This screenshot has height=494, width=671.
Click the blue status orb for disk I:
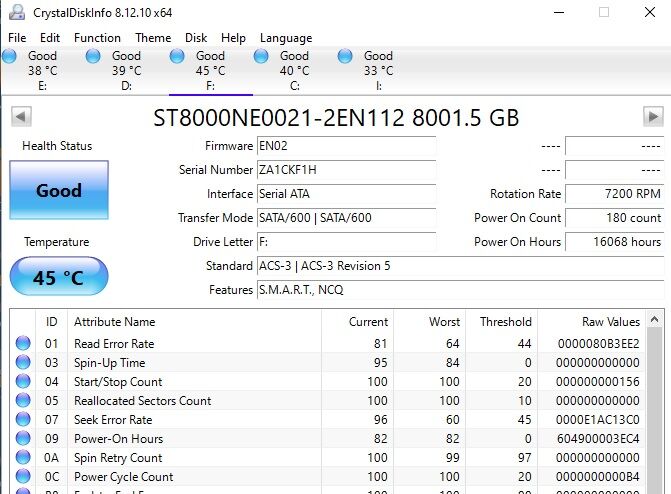(x=345, y=56)
